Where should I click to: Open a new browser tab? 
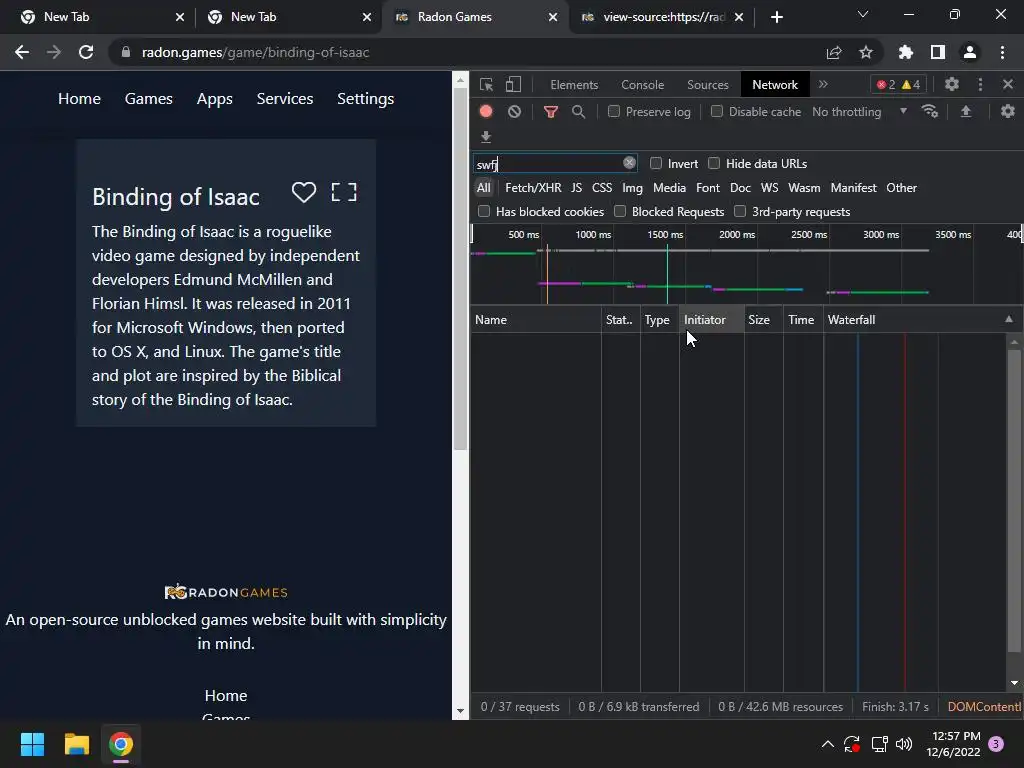click(x=776, y=17)
